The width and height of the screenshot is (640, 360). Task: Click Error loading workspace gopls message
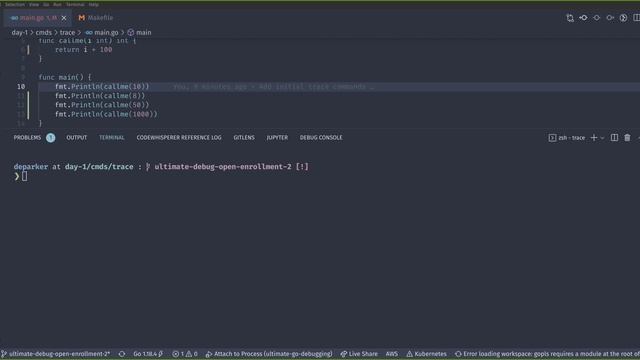(547, 354)
